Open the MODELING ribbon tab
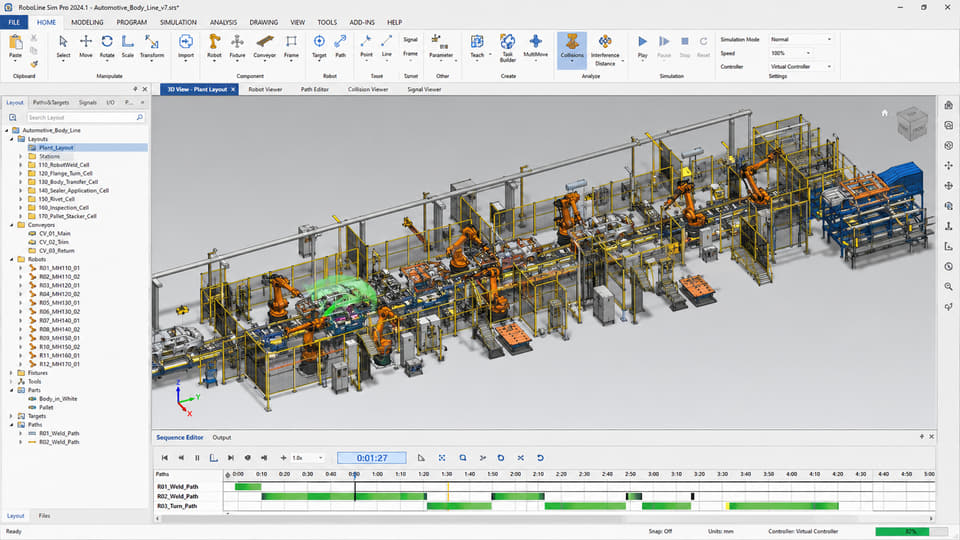The height and width of the screenshot is (540, 960). tap(87, 22)
